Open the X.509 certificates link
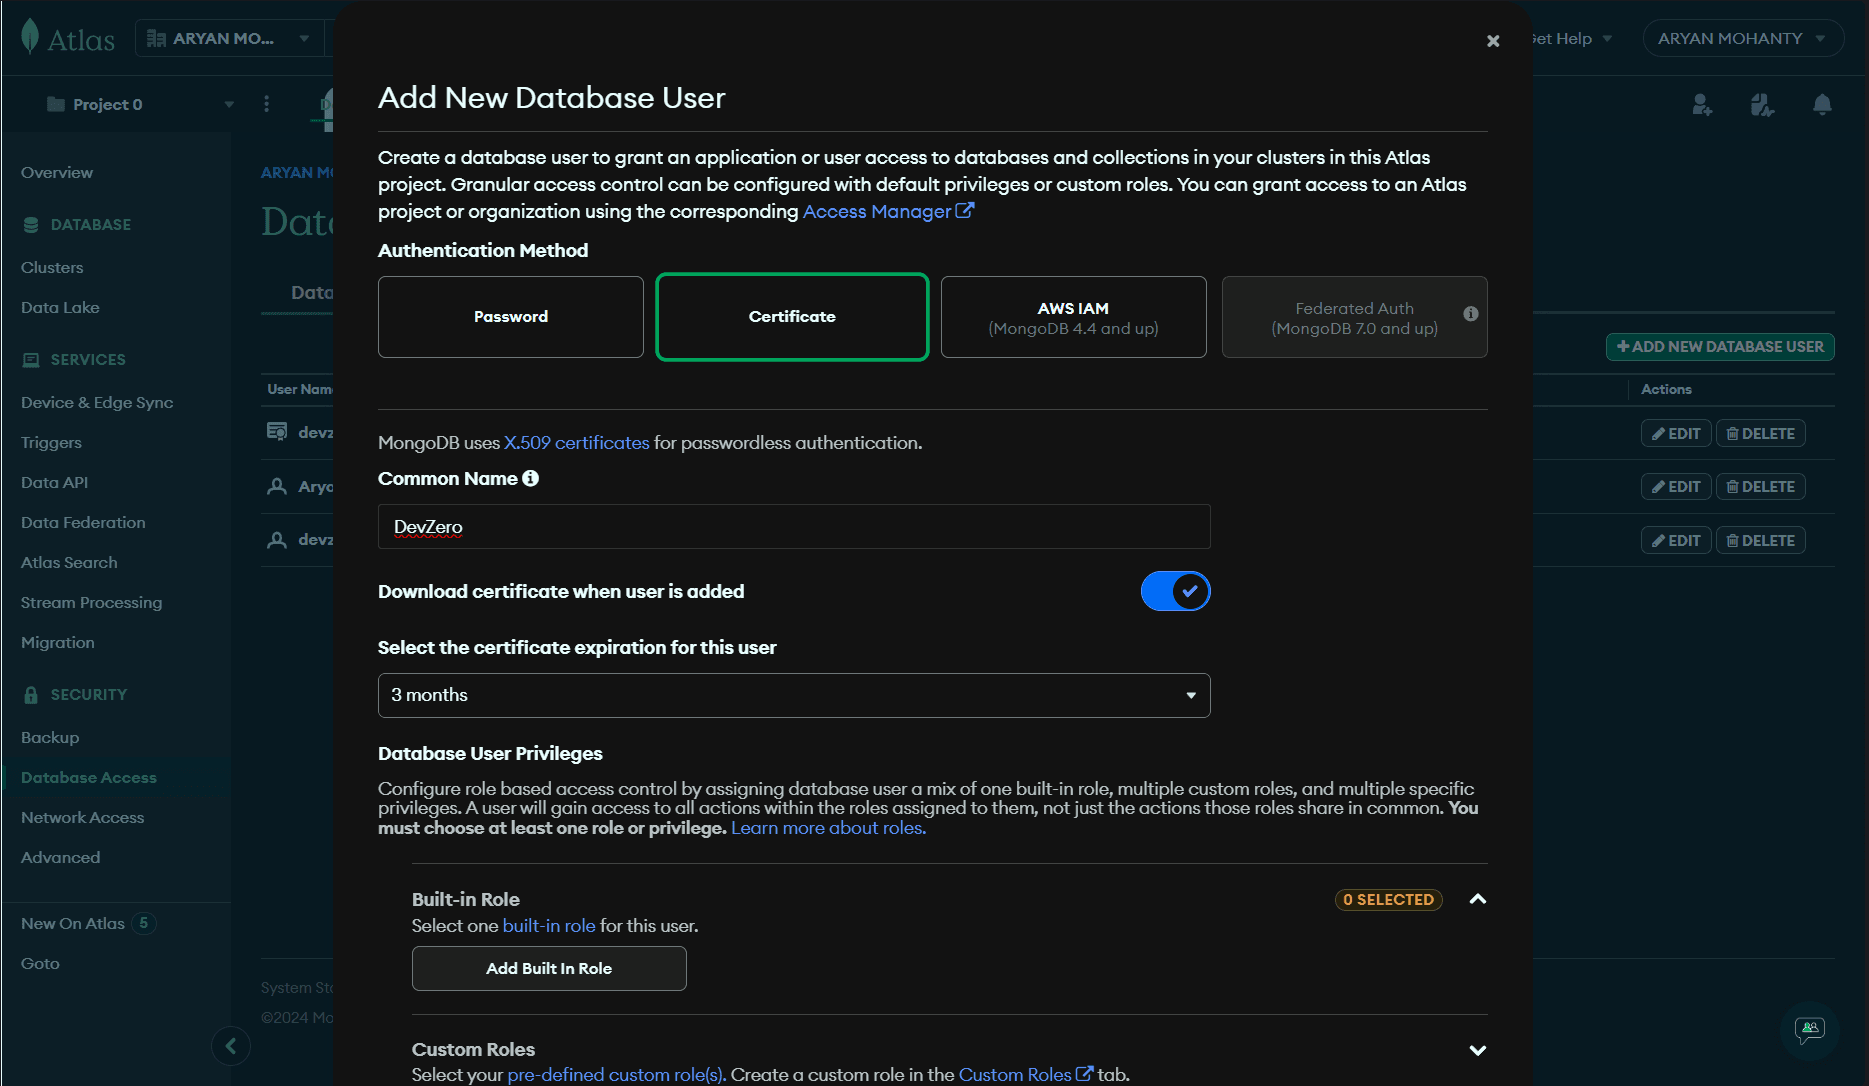1869x1086 pixels. click(576, 443)
